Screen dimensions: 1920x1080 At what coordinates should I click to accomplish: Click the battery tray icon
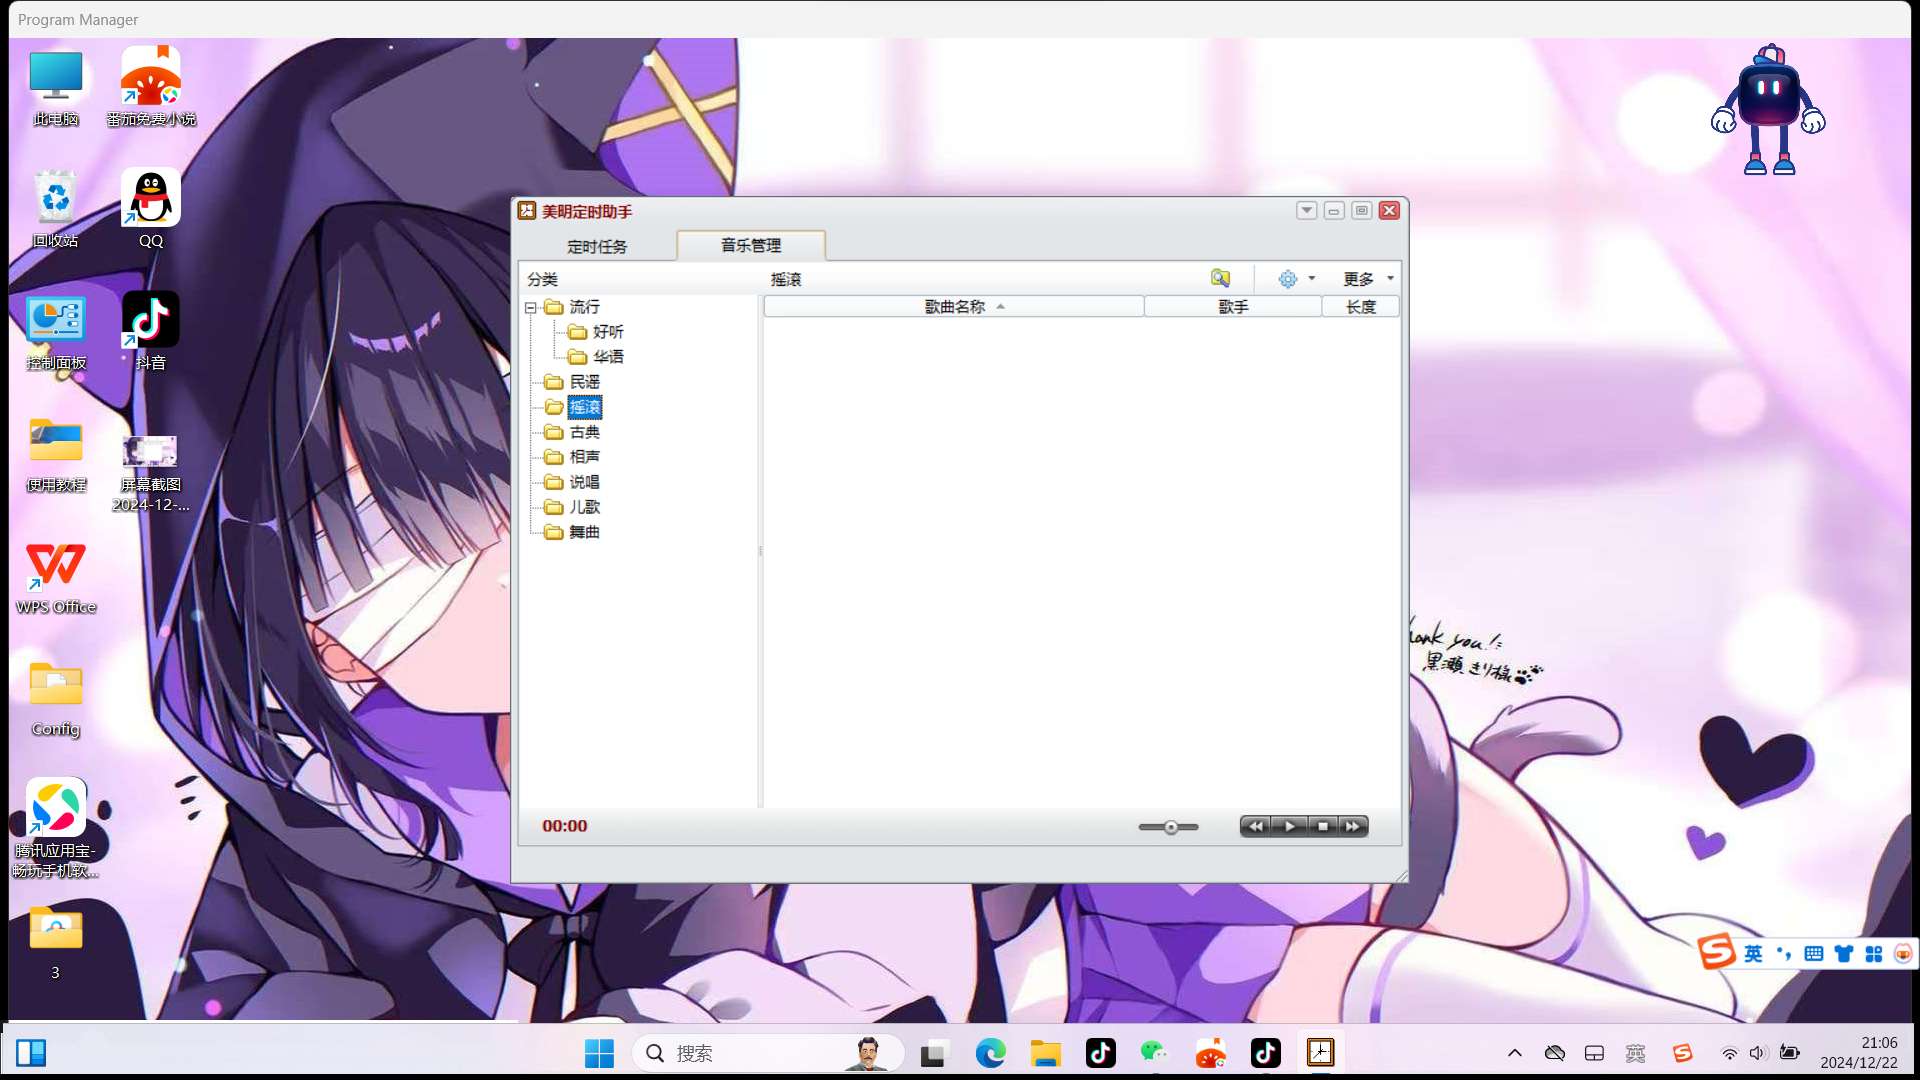coord(1790,1053)
